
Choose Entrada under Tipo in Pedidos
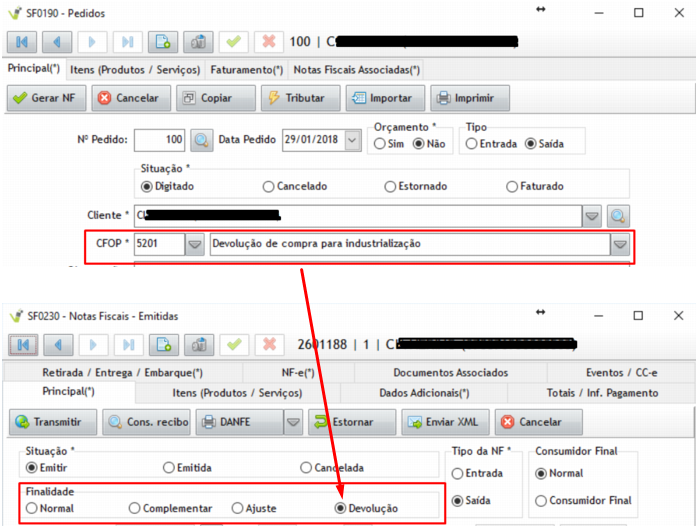471,144
